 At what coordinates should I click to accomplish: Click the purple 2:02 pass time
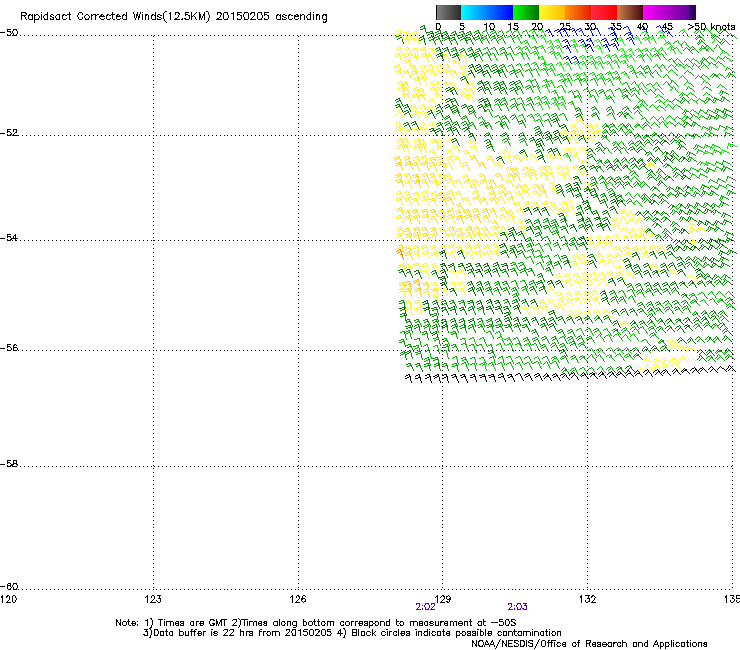coord(425,607)
